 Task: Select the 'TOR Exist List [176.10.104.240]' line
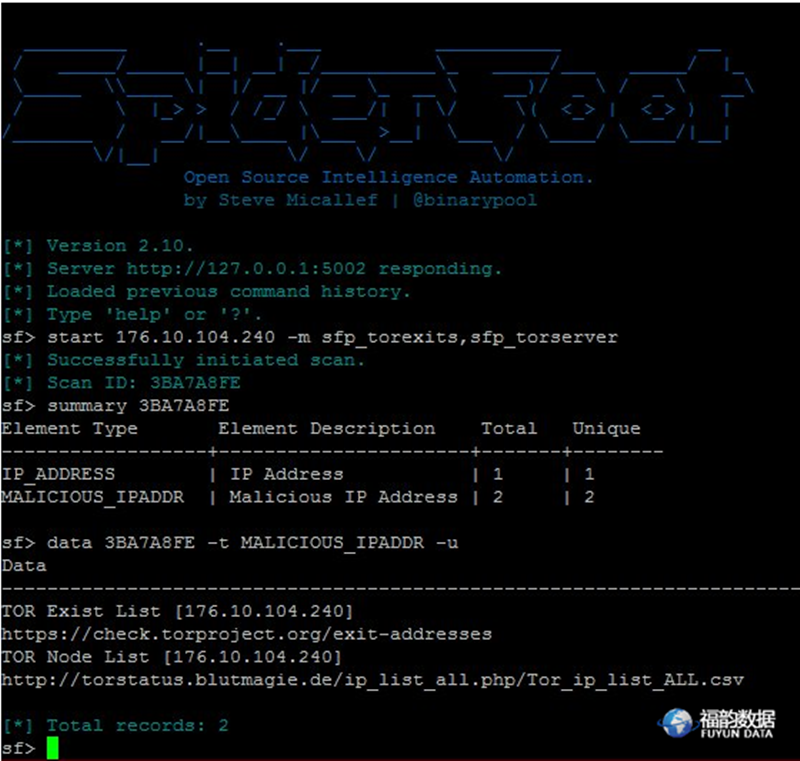(x=177, y=612)
